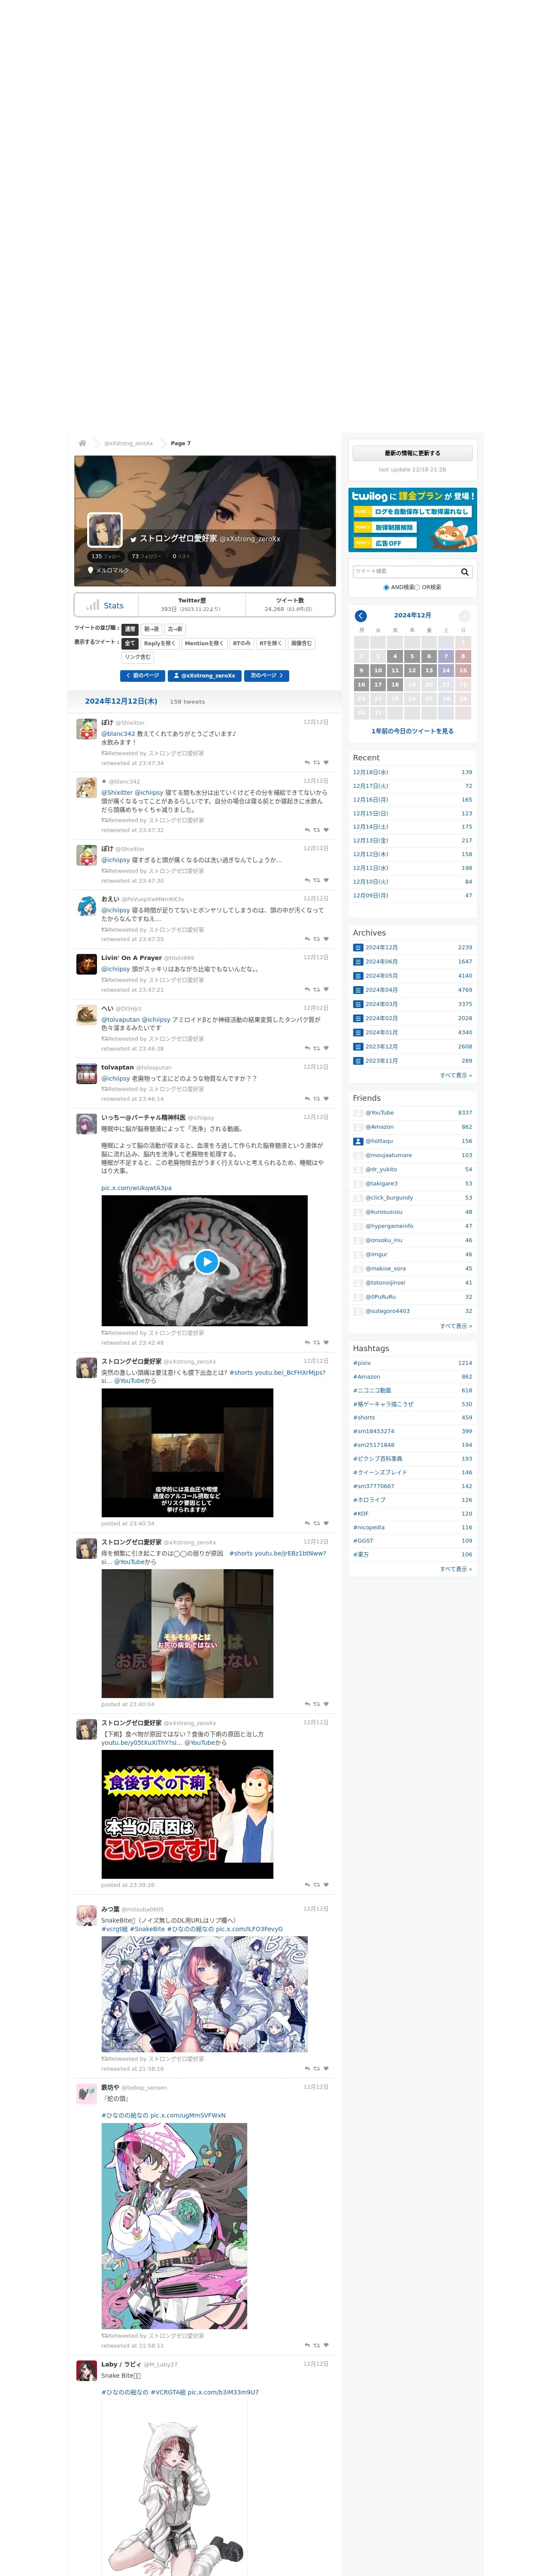Reply to the tweet retweeted at 23:47:34
Viewport: 551px width, 2576px height.
[307, 763]
